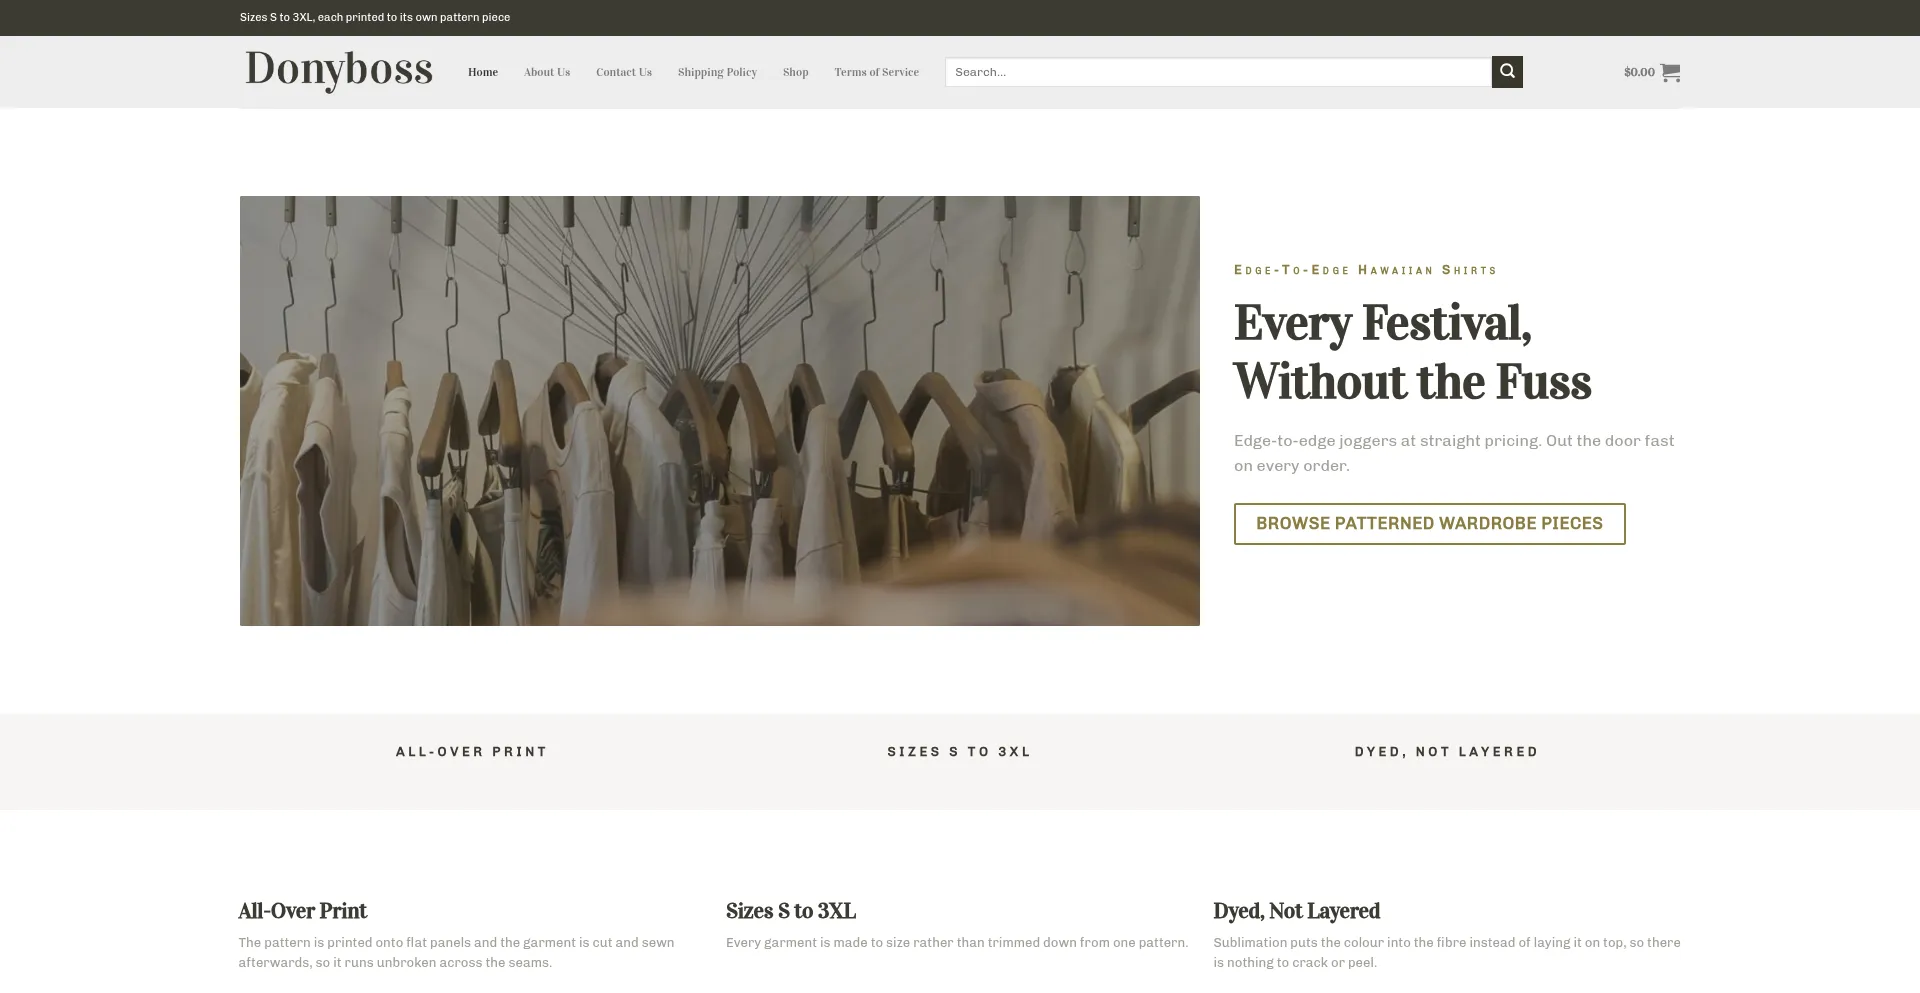Open Terms of Service page
The image size is (1920, 993).
click(877, 72)
